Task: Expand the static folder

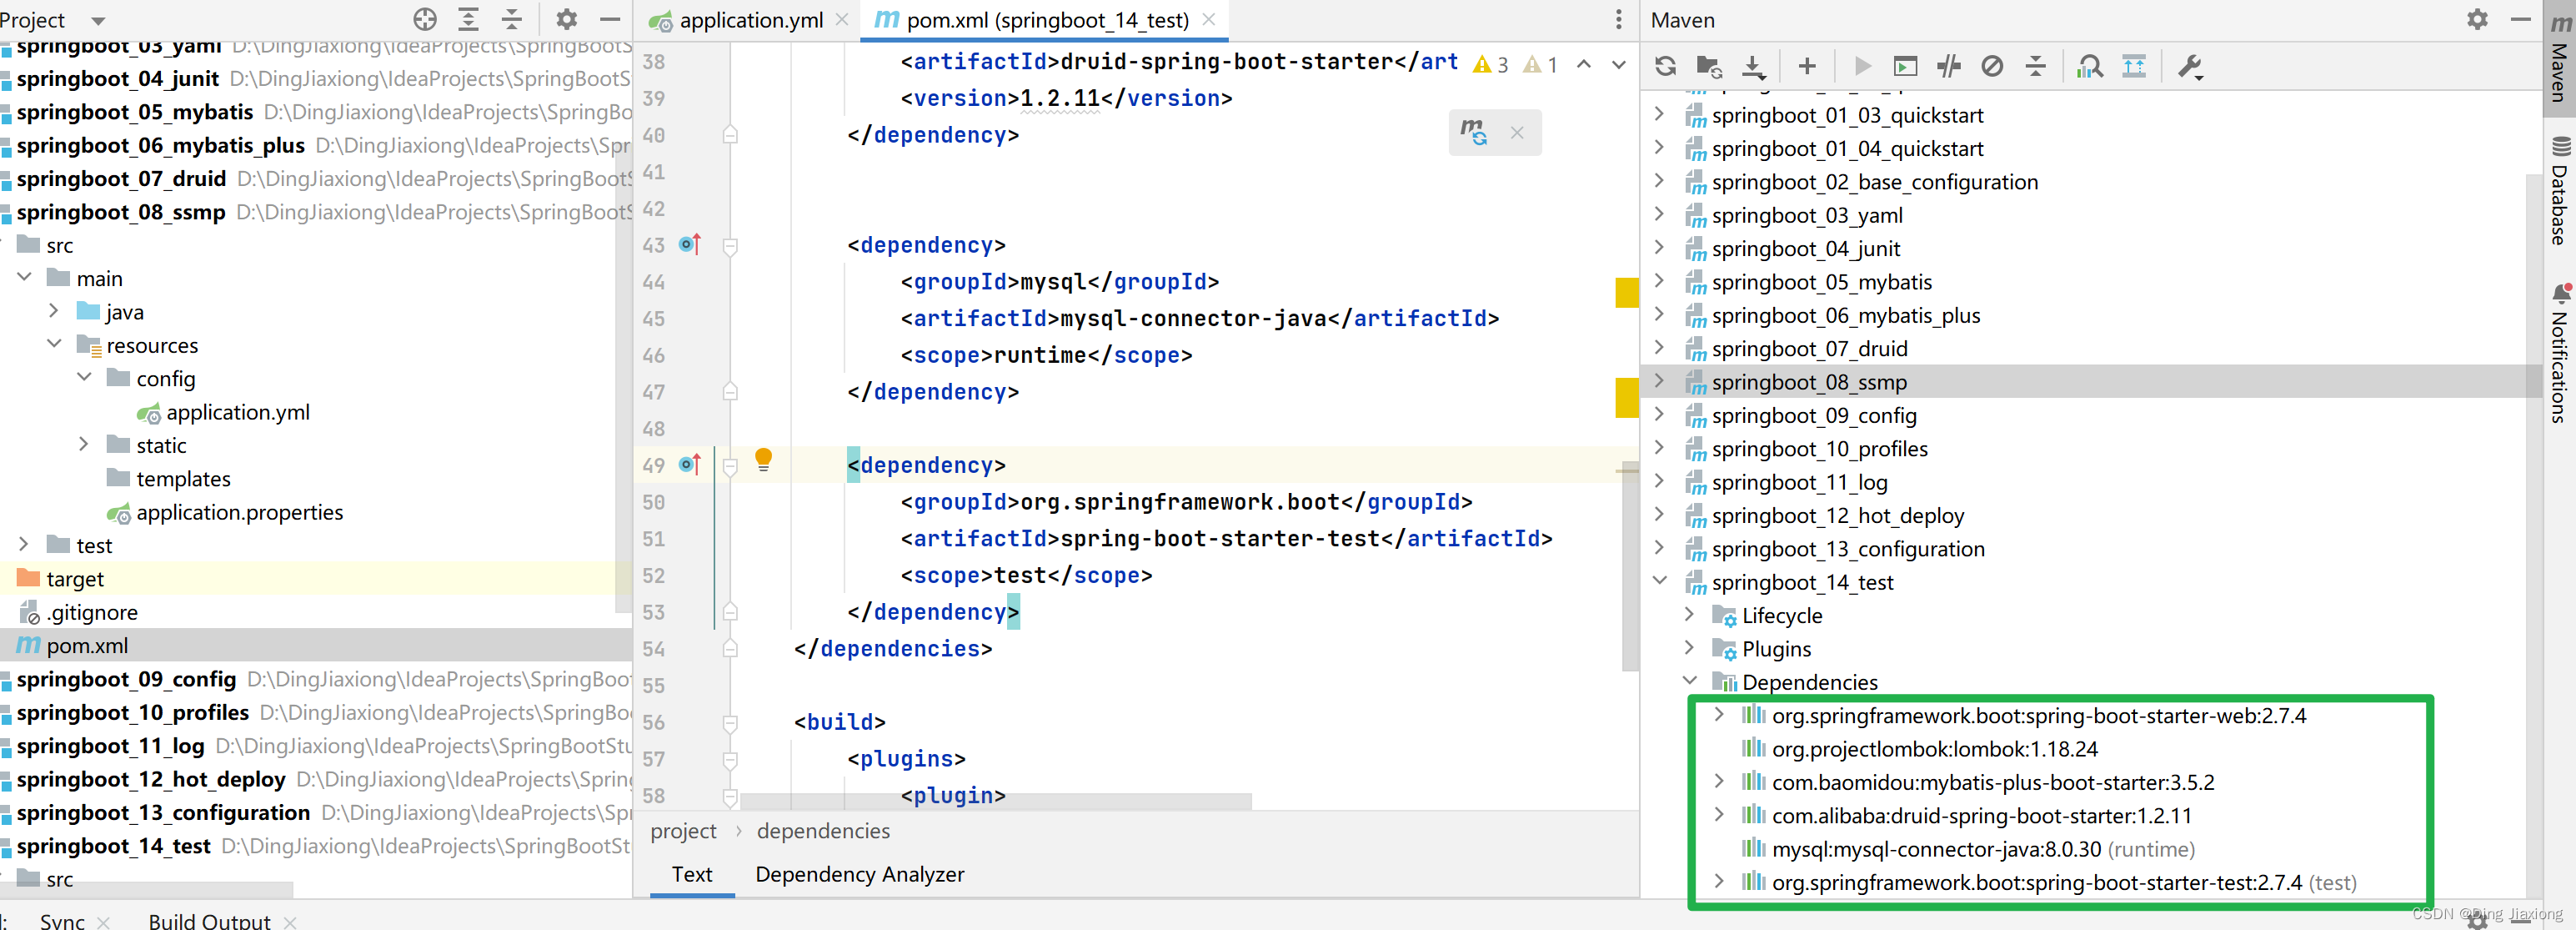Action: (85, 444)
